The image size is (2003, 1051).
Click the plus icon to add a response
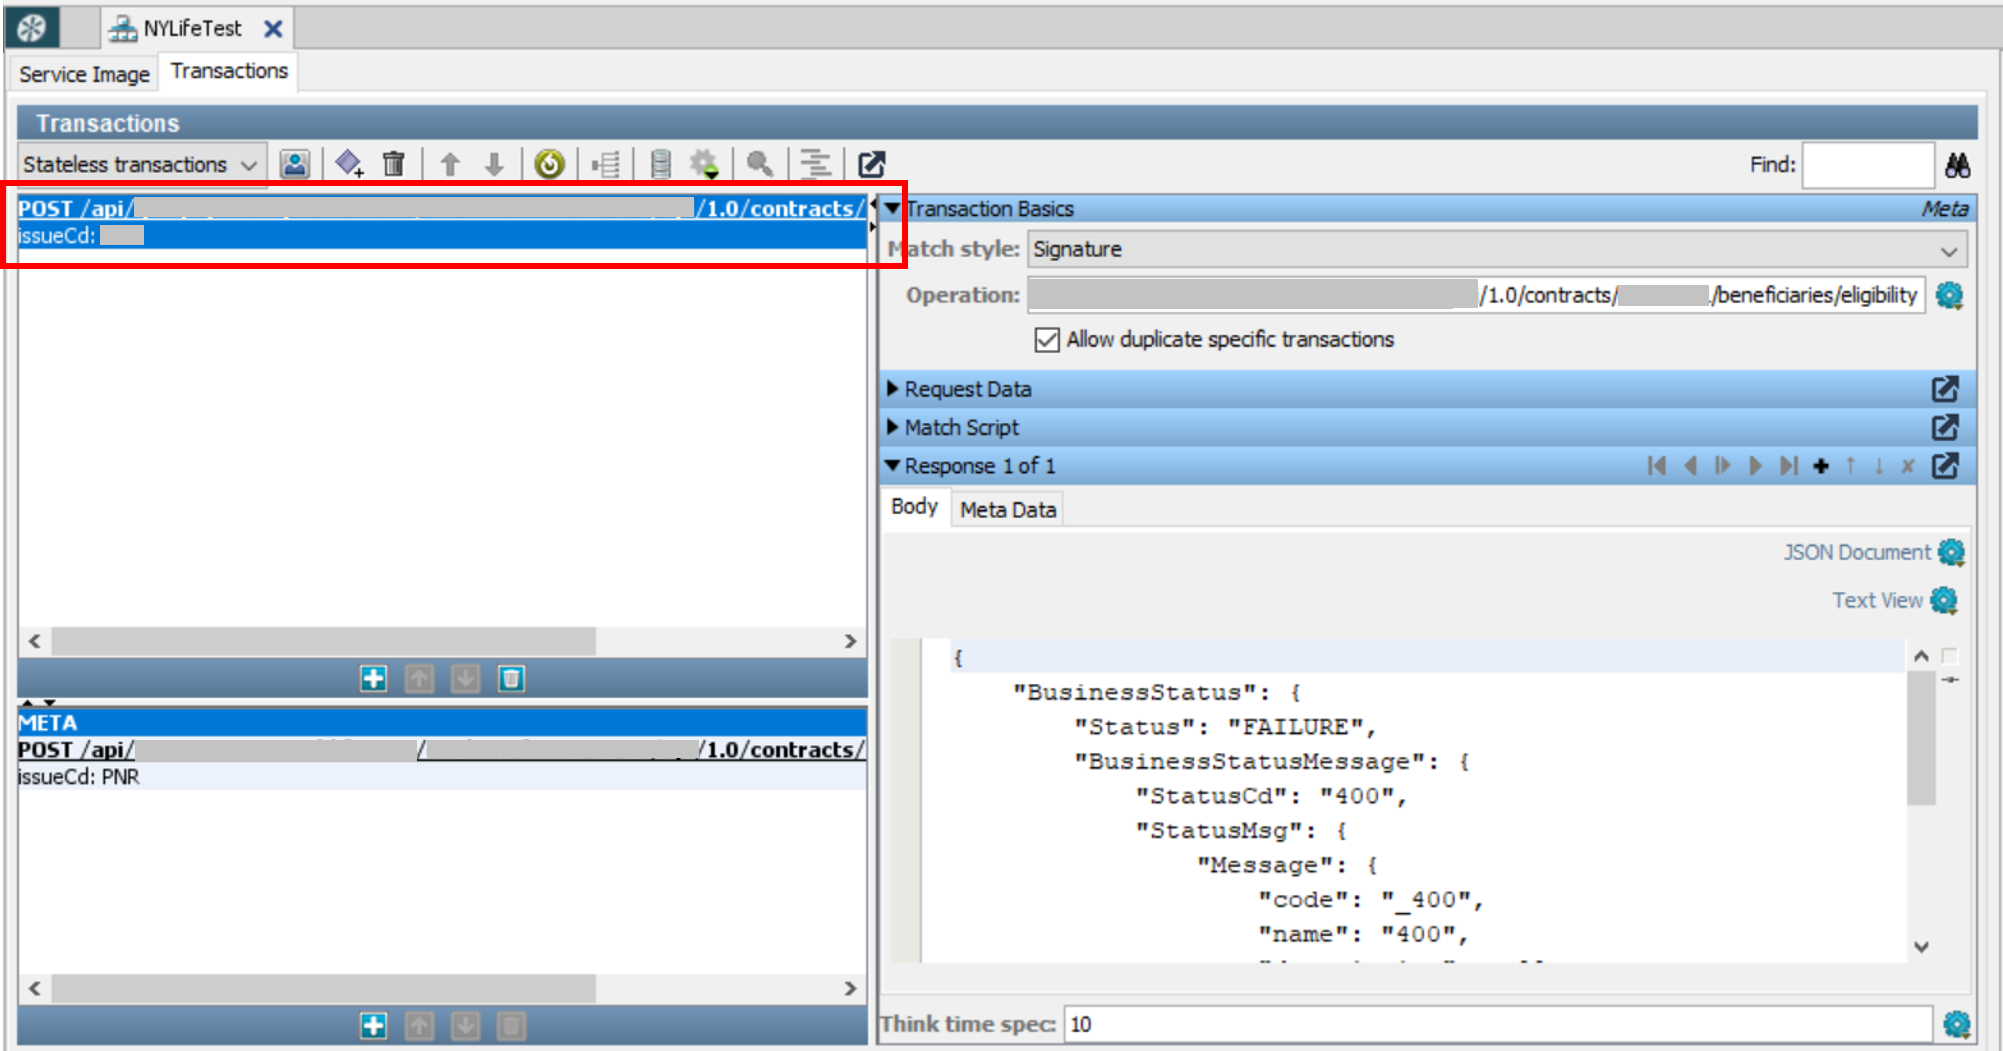[1821, 466]
